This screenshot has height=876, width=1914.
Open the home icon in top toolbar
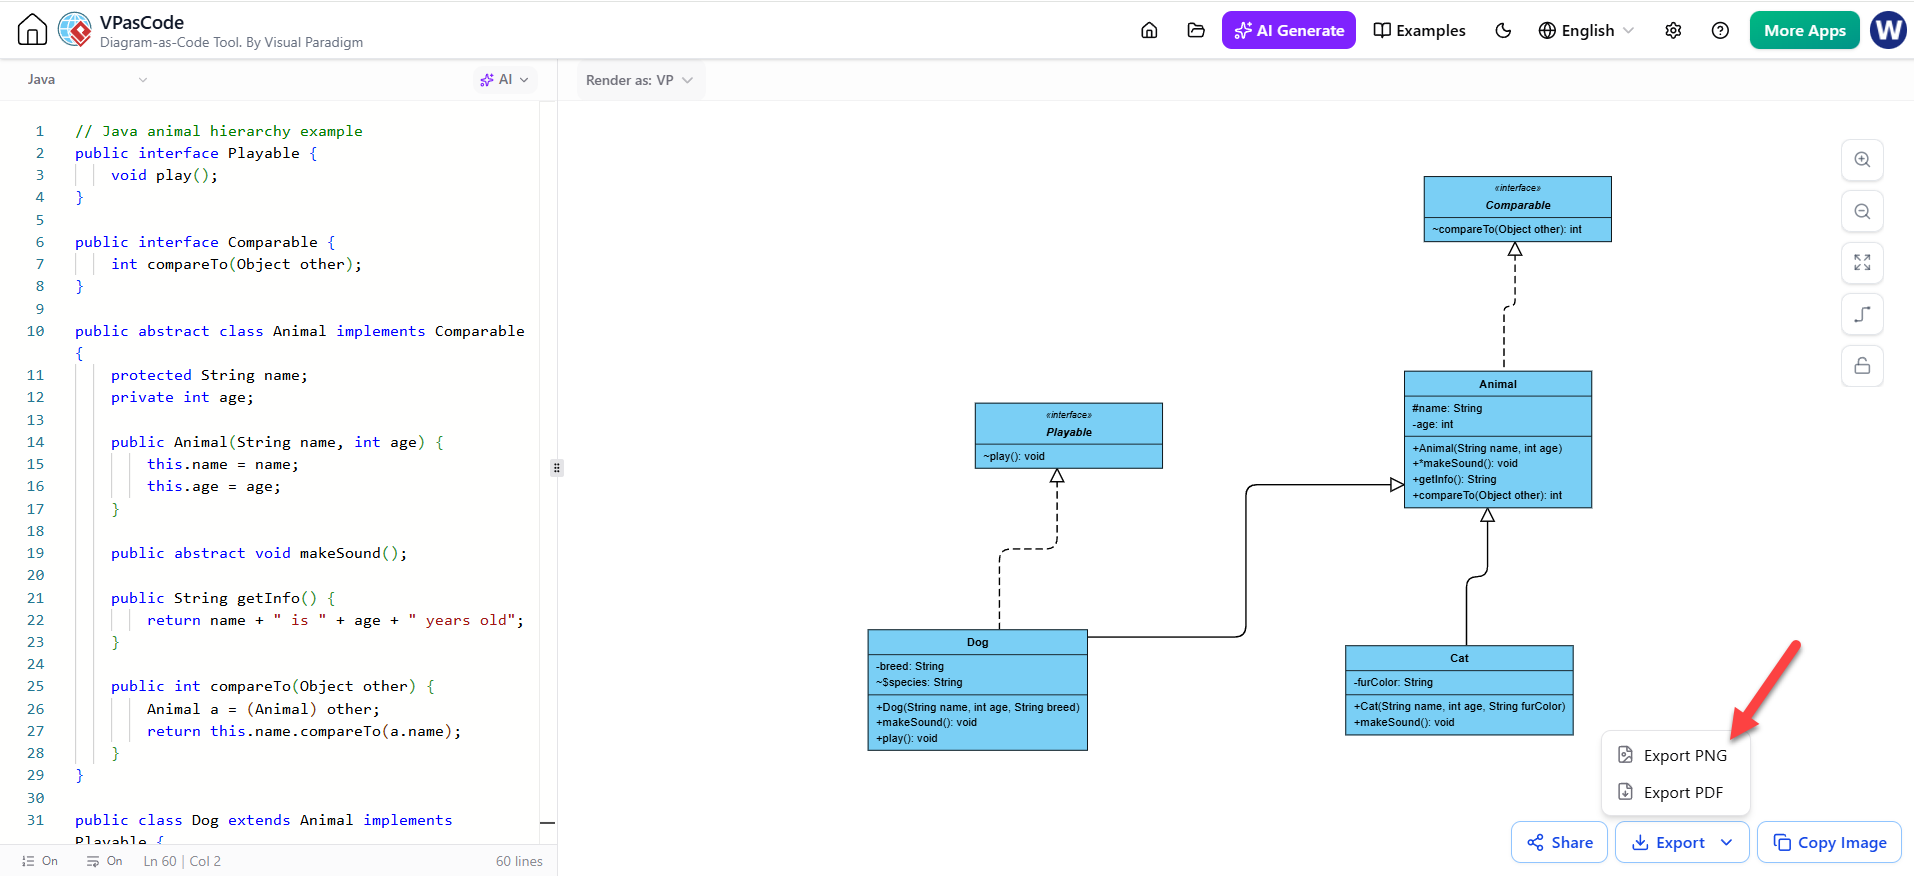pyautogui.click(x=1149, y=30)
